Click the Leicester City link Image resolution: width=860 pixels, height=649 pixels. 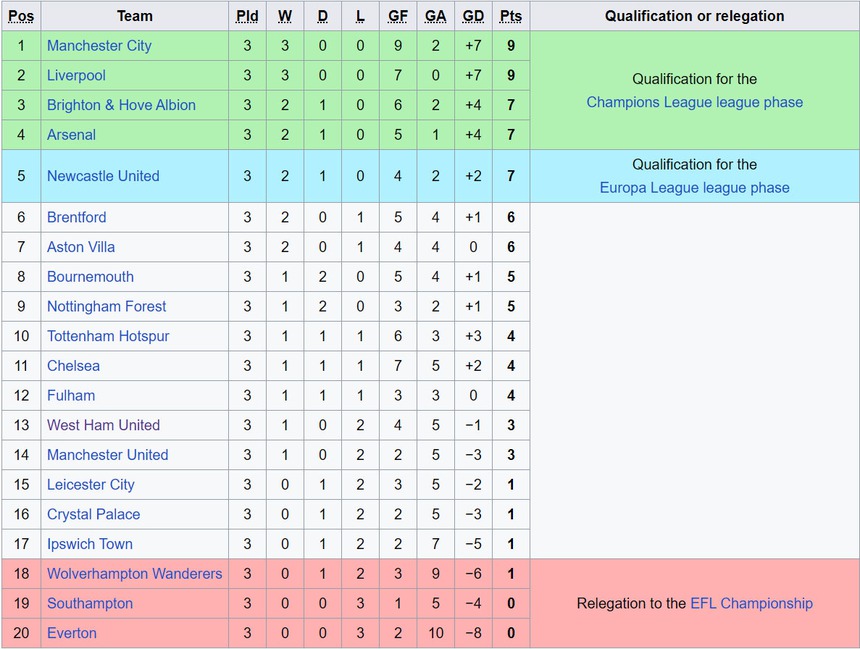[x=90, y=485]
